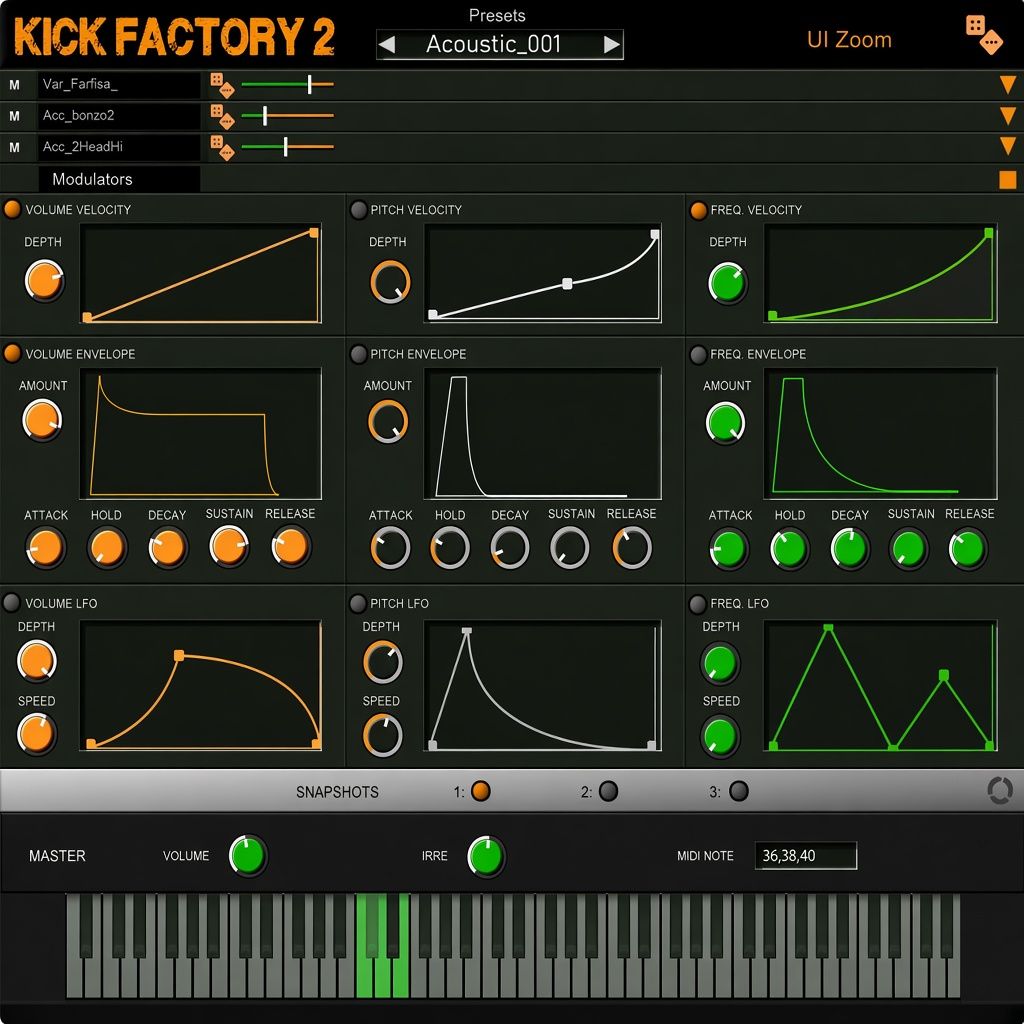Click the Freq. Envelope Hold knob
The height and width of the screenshot is (1024, 1024).
tap(789, 549)
